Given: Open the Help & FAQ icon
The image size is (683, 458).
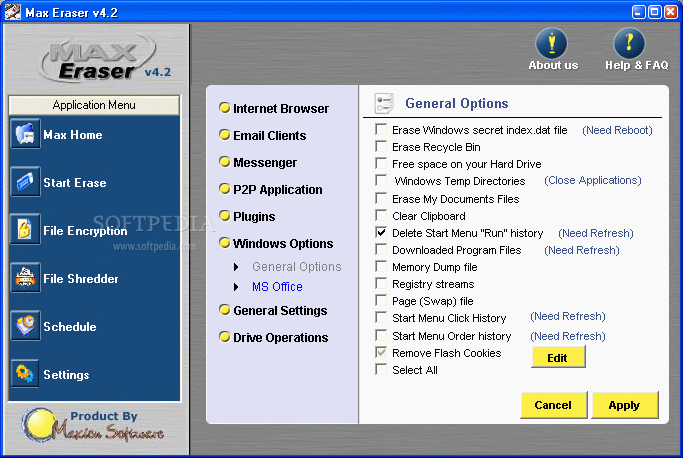Looking at the screenshot, I should click(629, 43).
